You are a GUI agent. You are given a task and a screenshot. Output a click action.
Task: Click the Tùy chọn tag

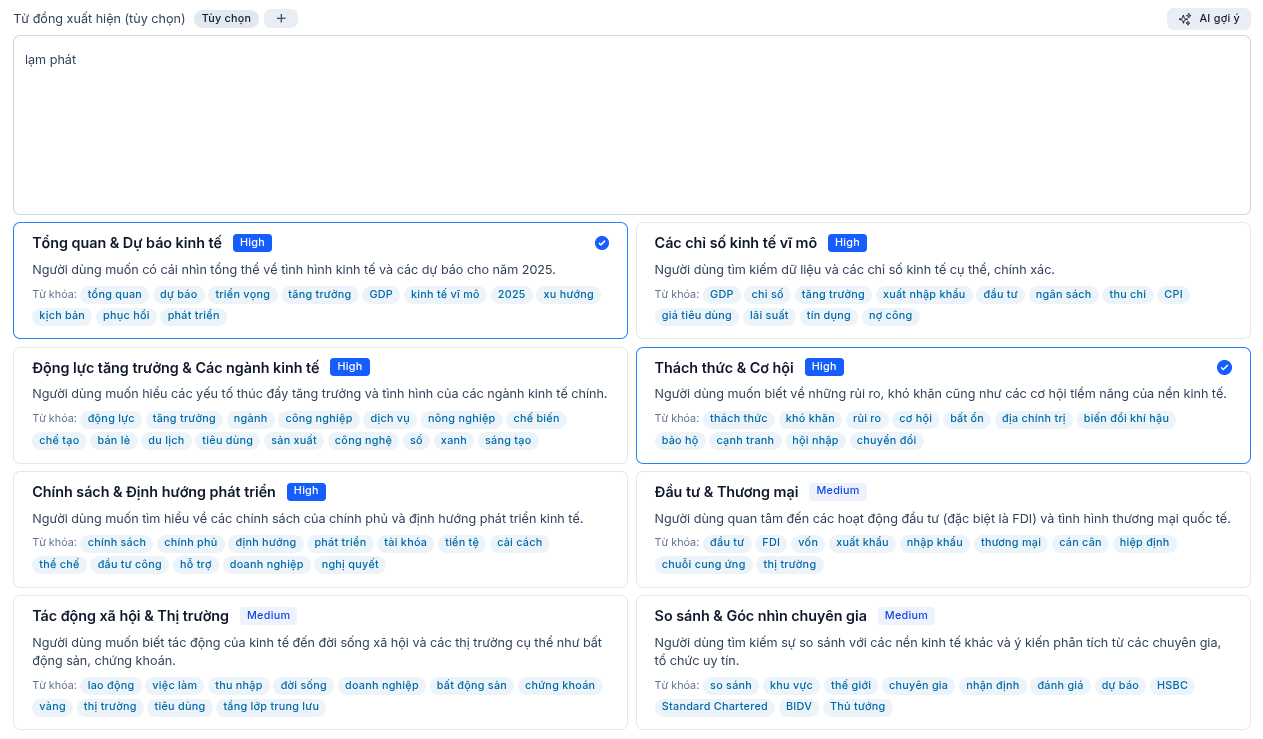(x=226, y=19)
